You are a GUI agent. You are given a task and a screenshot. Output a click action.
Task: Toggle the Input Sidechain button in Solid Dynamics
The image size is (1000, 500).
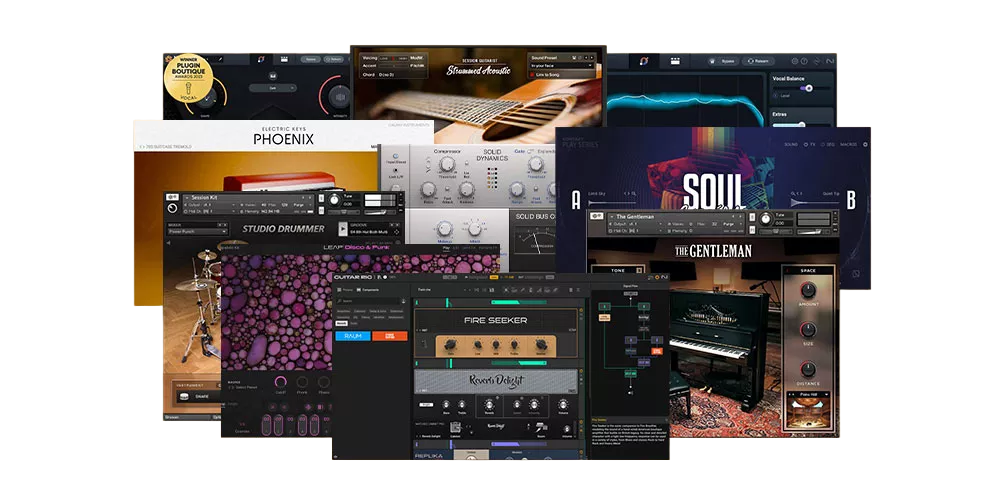tap(396, 156)
